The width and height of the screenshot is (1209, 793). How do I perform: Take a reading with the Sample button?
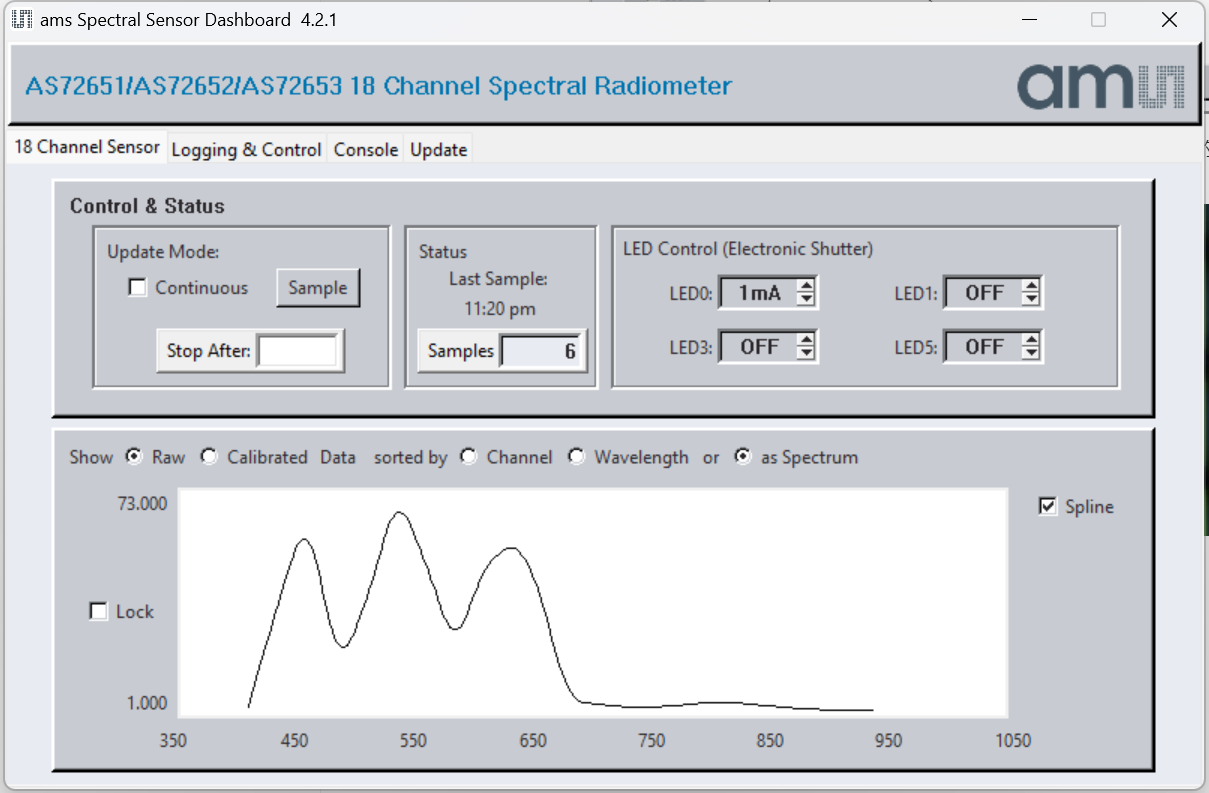click(318, 288)
